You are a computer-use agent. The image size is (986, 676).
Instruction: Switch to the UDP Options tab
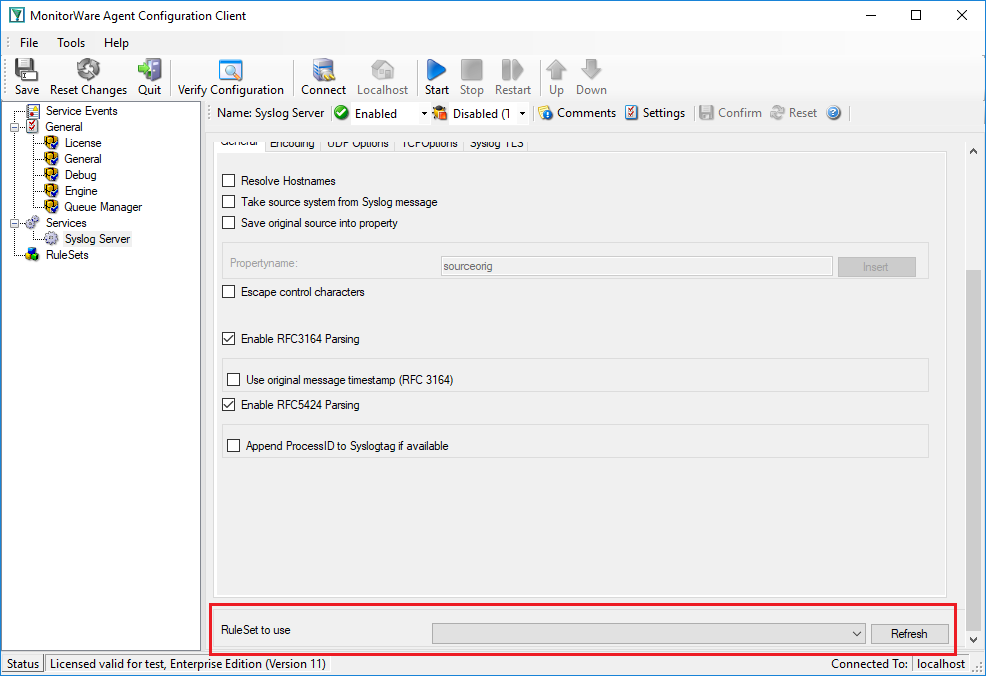point(358,144)
